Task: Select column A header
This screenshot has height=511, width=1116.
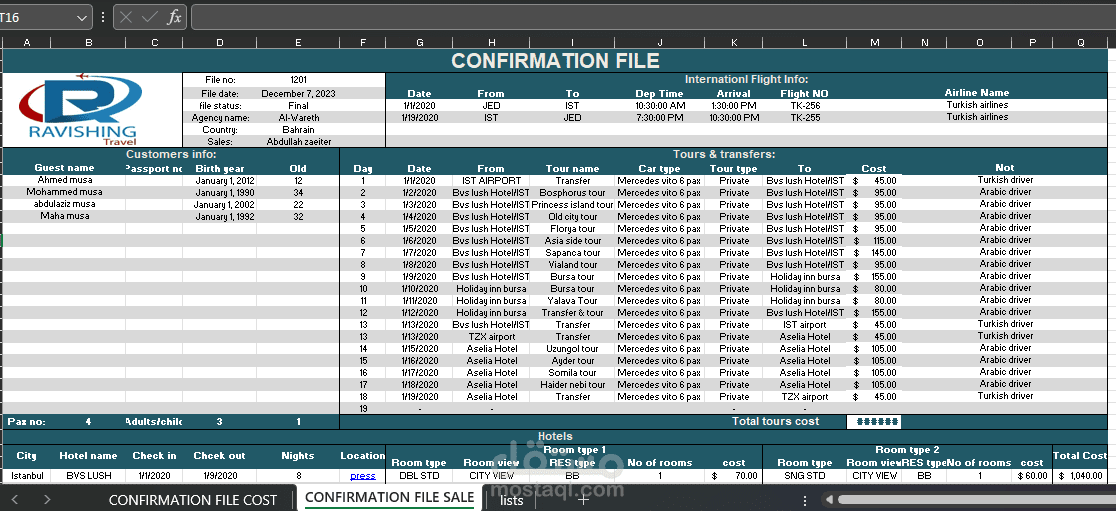Action: coord(27,43)
